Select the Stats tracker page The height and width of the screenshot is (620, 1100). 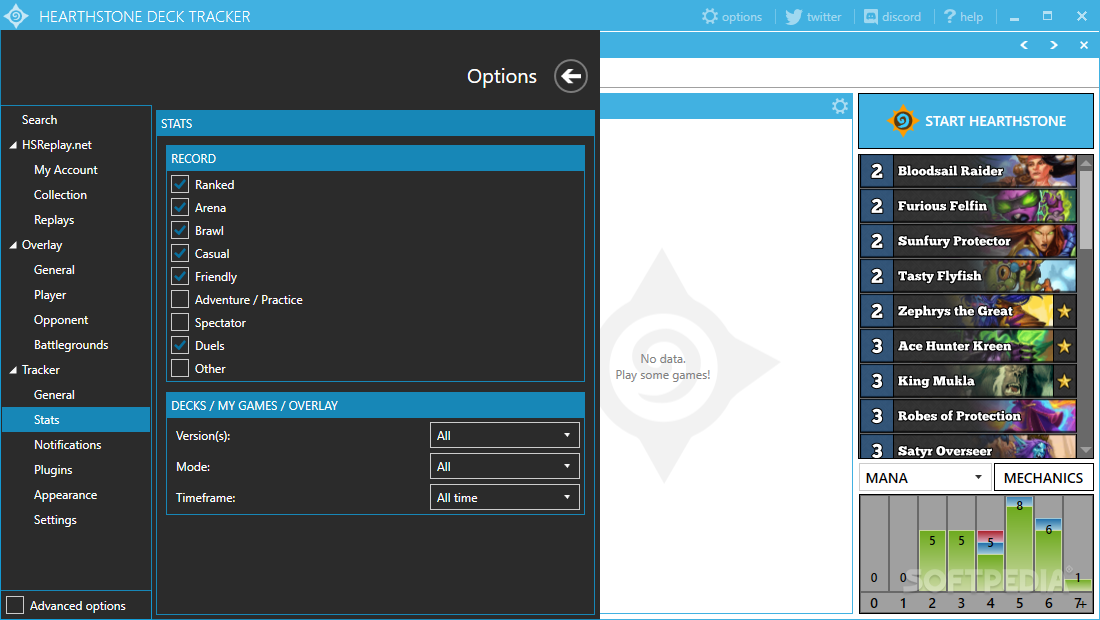coord(76,419)
